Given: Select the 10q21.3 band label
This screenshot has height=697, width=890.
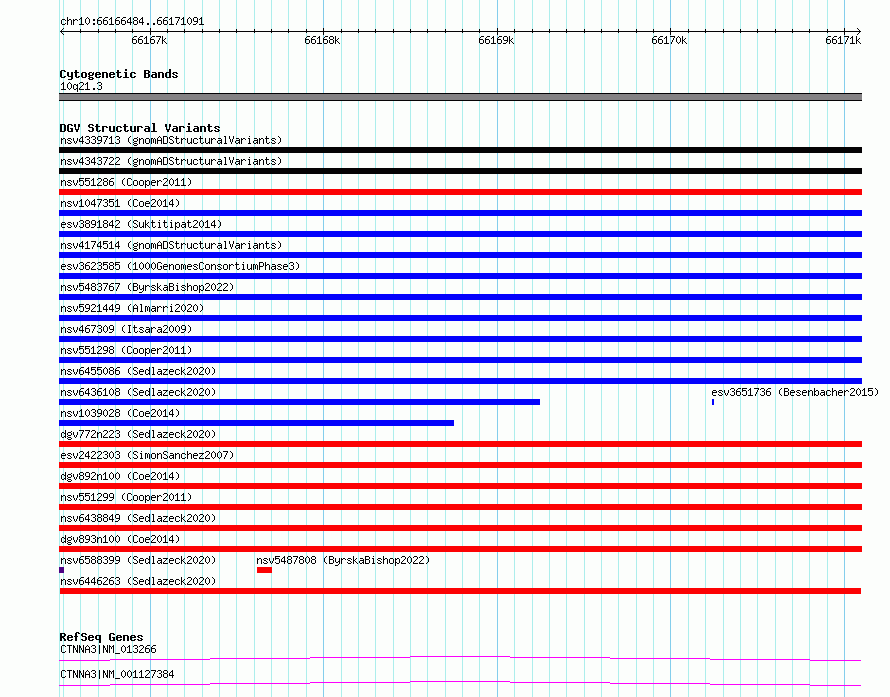Looking at the screenshot, I should pyautogui.click(x=81, y=86).
